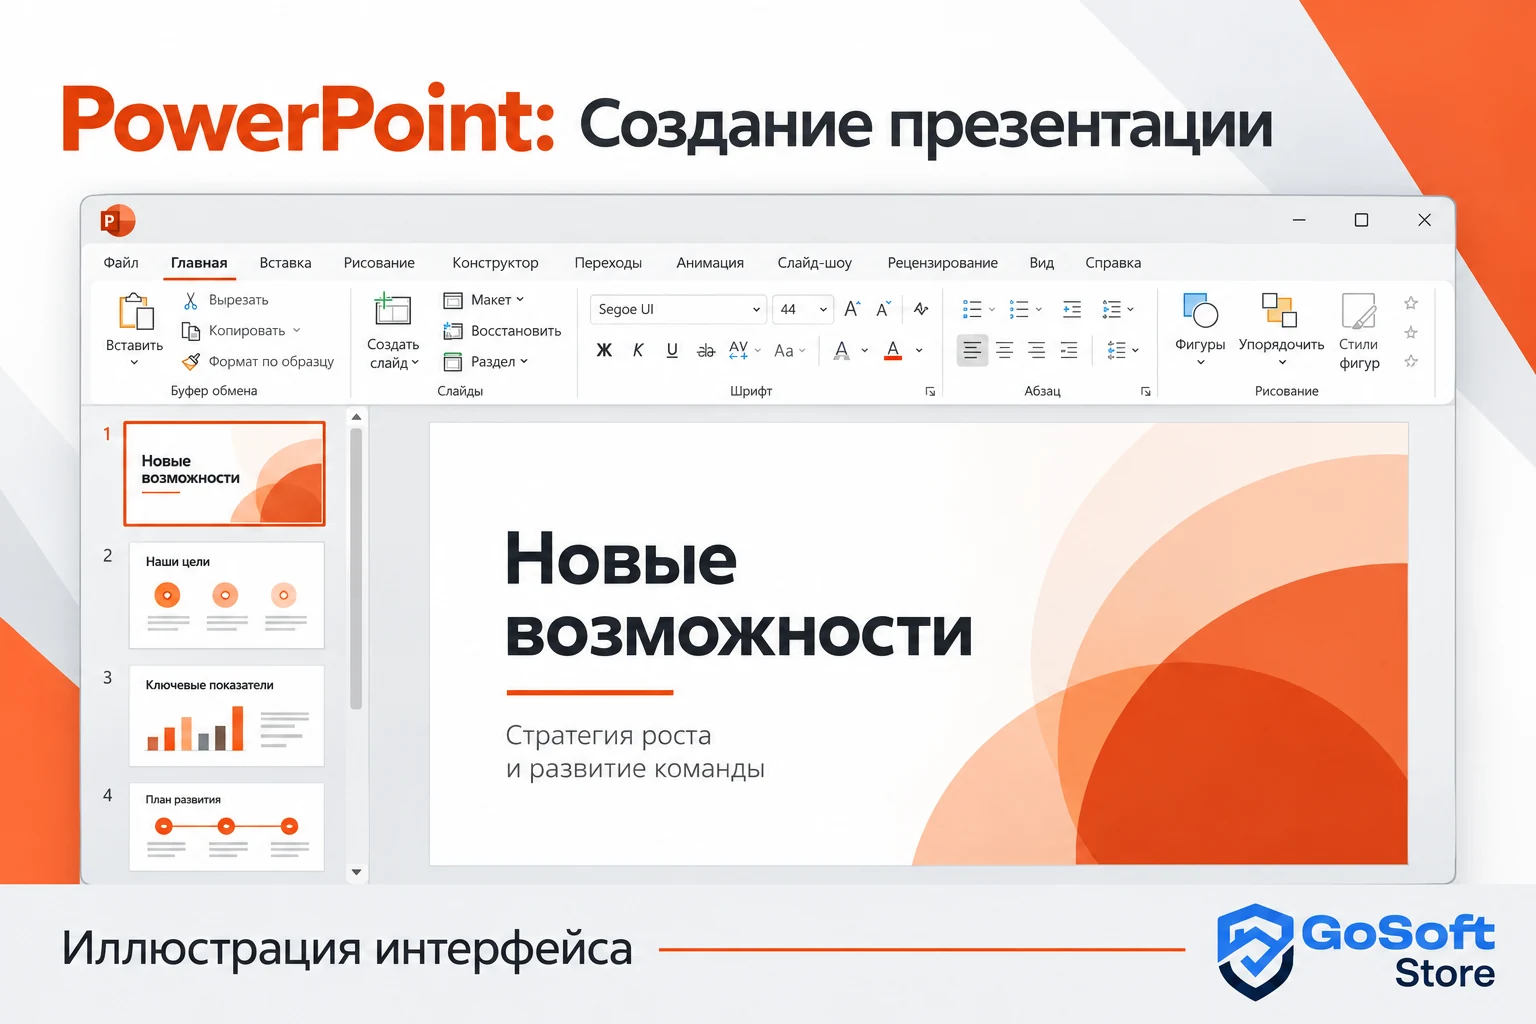Viewport: 1536px width, 1024px height.
Task: Click the Восстановить label
Action: click(516, 331)
